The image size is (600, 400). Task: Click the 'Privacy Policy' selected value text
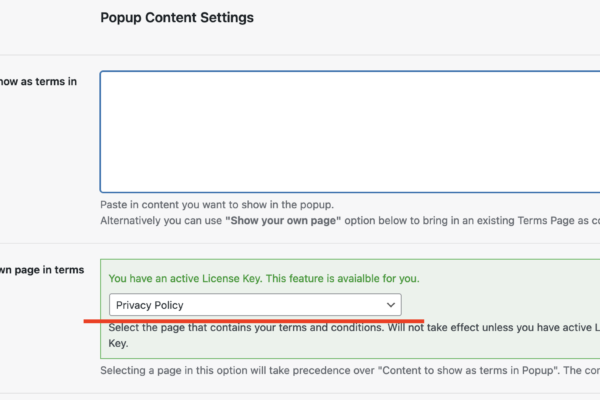click(150, 305)
